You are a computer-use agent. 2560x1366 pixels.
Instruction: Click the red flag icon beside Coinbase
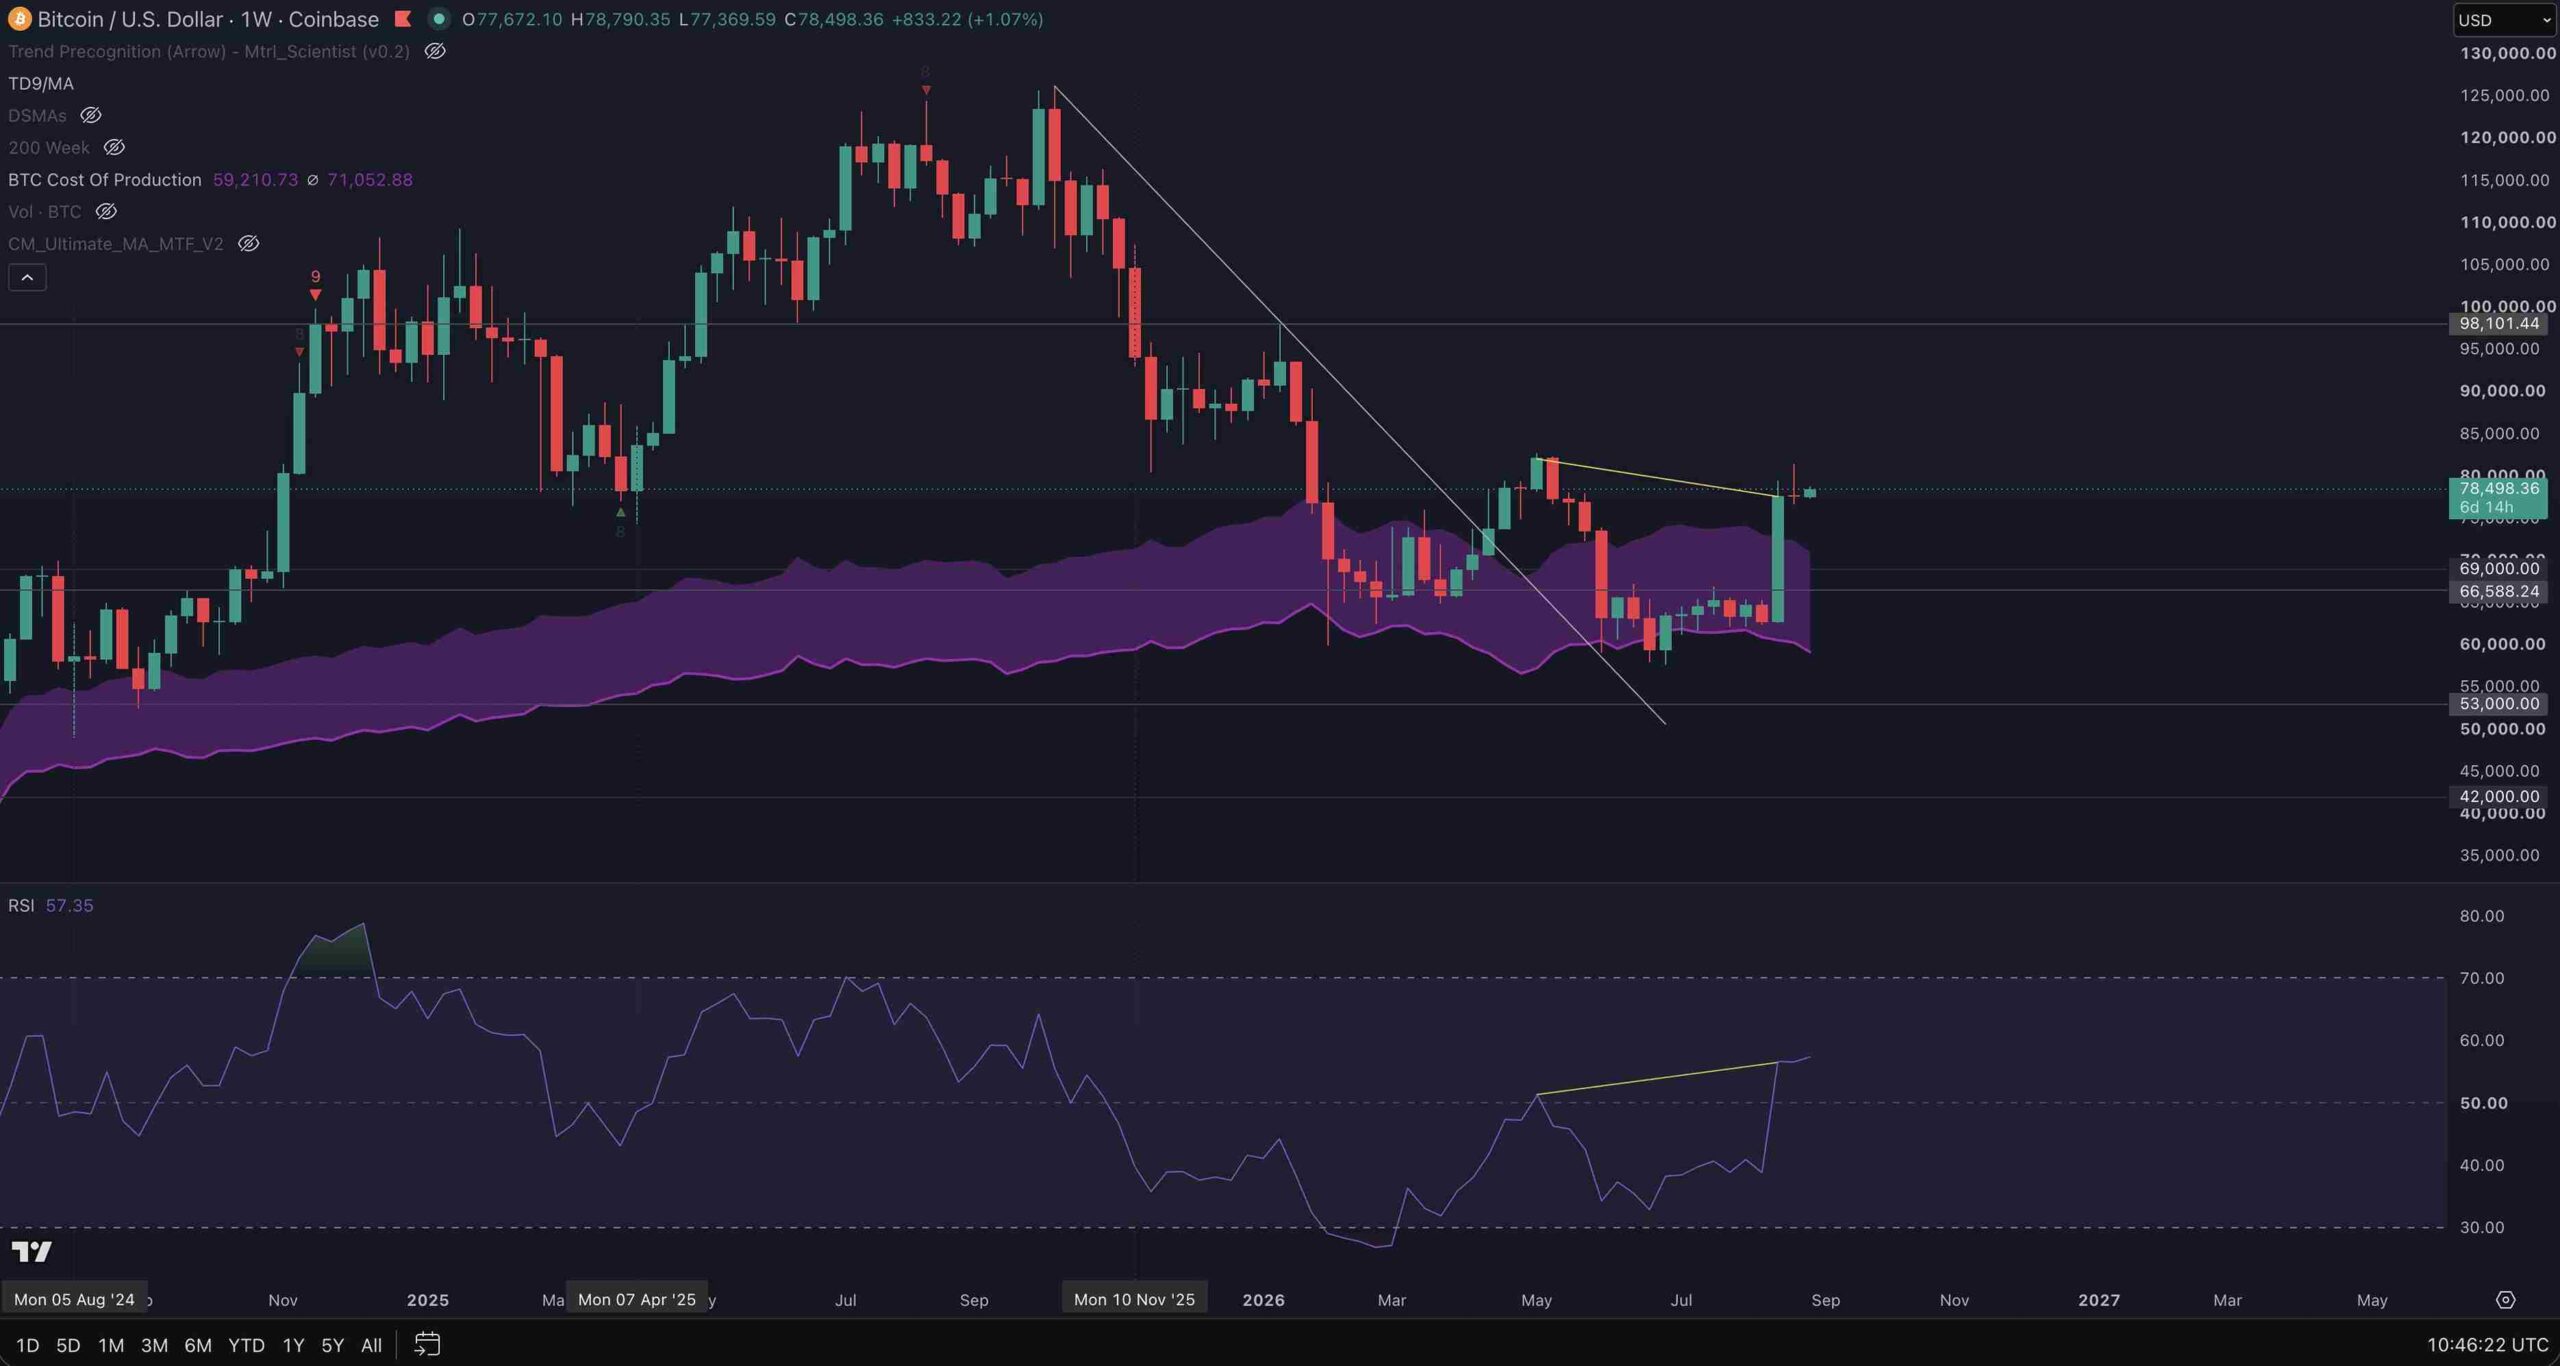tap(403, 19)
